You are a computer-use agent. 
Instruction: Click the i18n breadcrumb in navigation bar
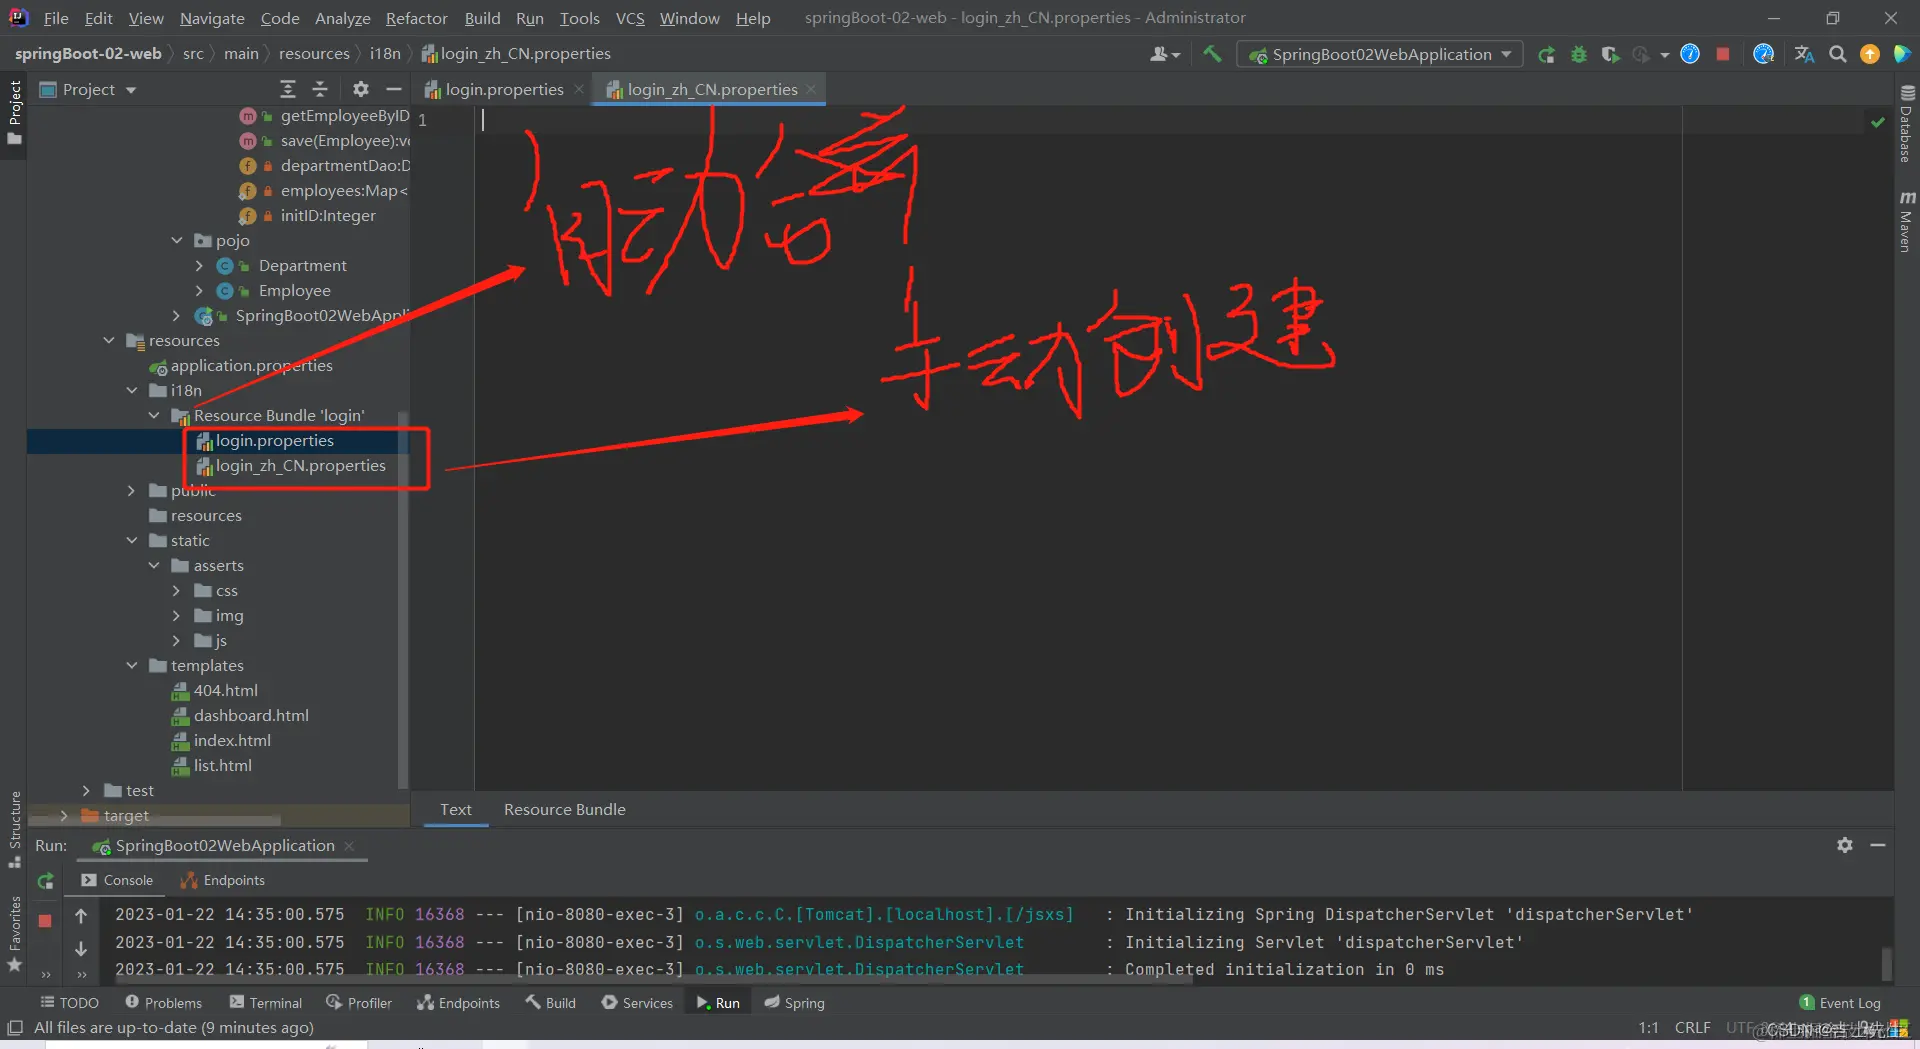click(385, 54)
